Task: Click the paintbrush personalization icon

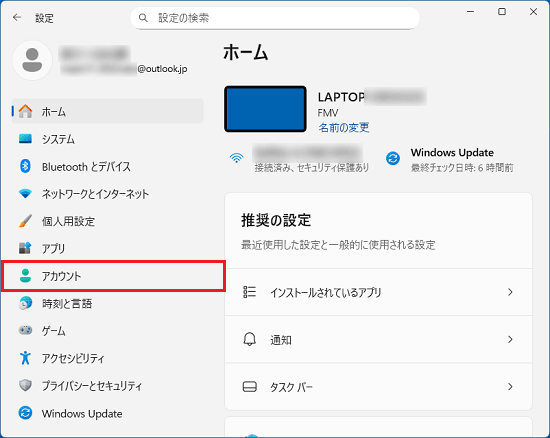Action: (25, 221)
